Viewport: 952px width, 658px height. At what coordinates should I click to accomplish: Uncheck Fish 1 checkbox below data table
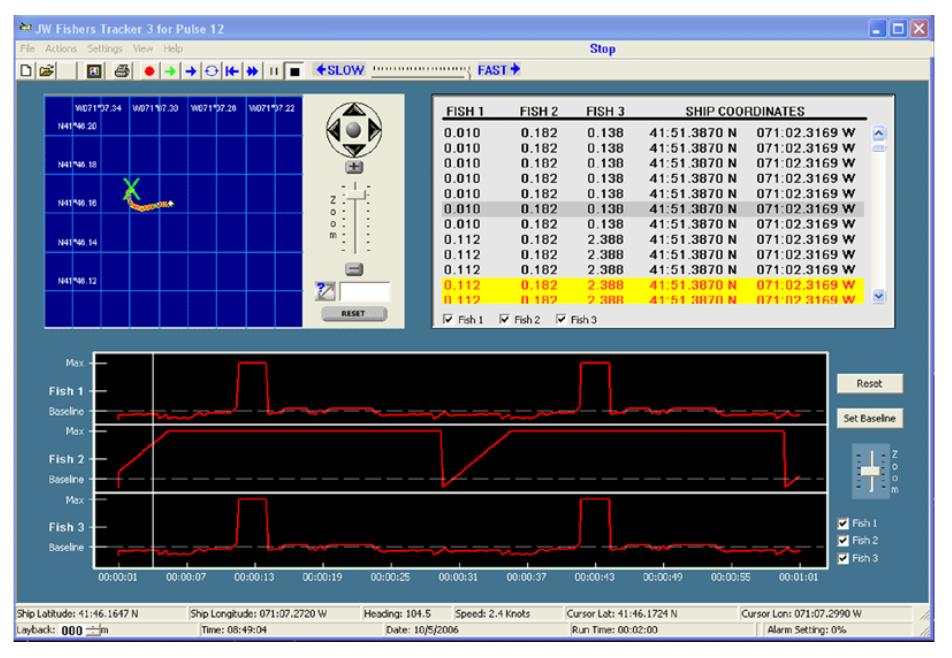coord(448,320)
